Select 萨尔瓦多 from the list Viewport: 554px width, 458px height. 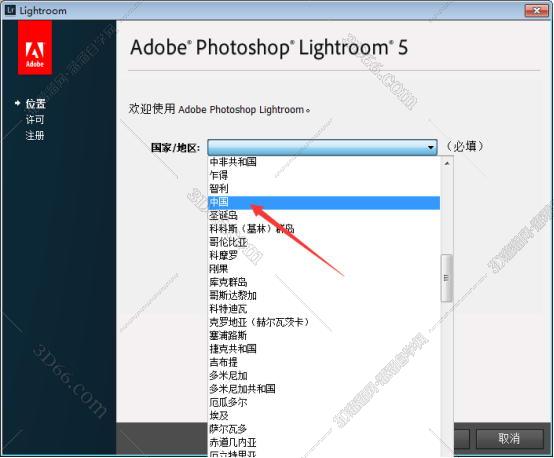click(324, 429)
